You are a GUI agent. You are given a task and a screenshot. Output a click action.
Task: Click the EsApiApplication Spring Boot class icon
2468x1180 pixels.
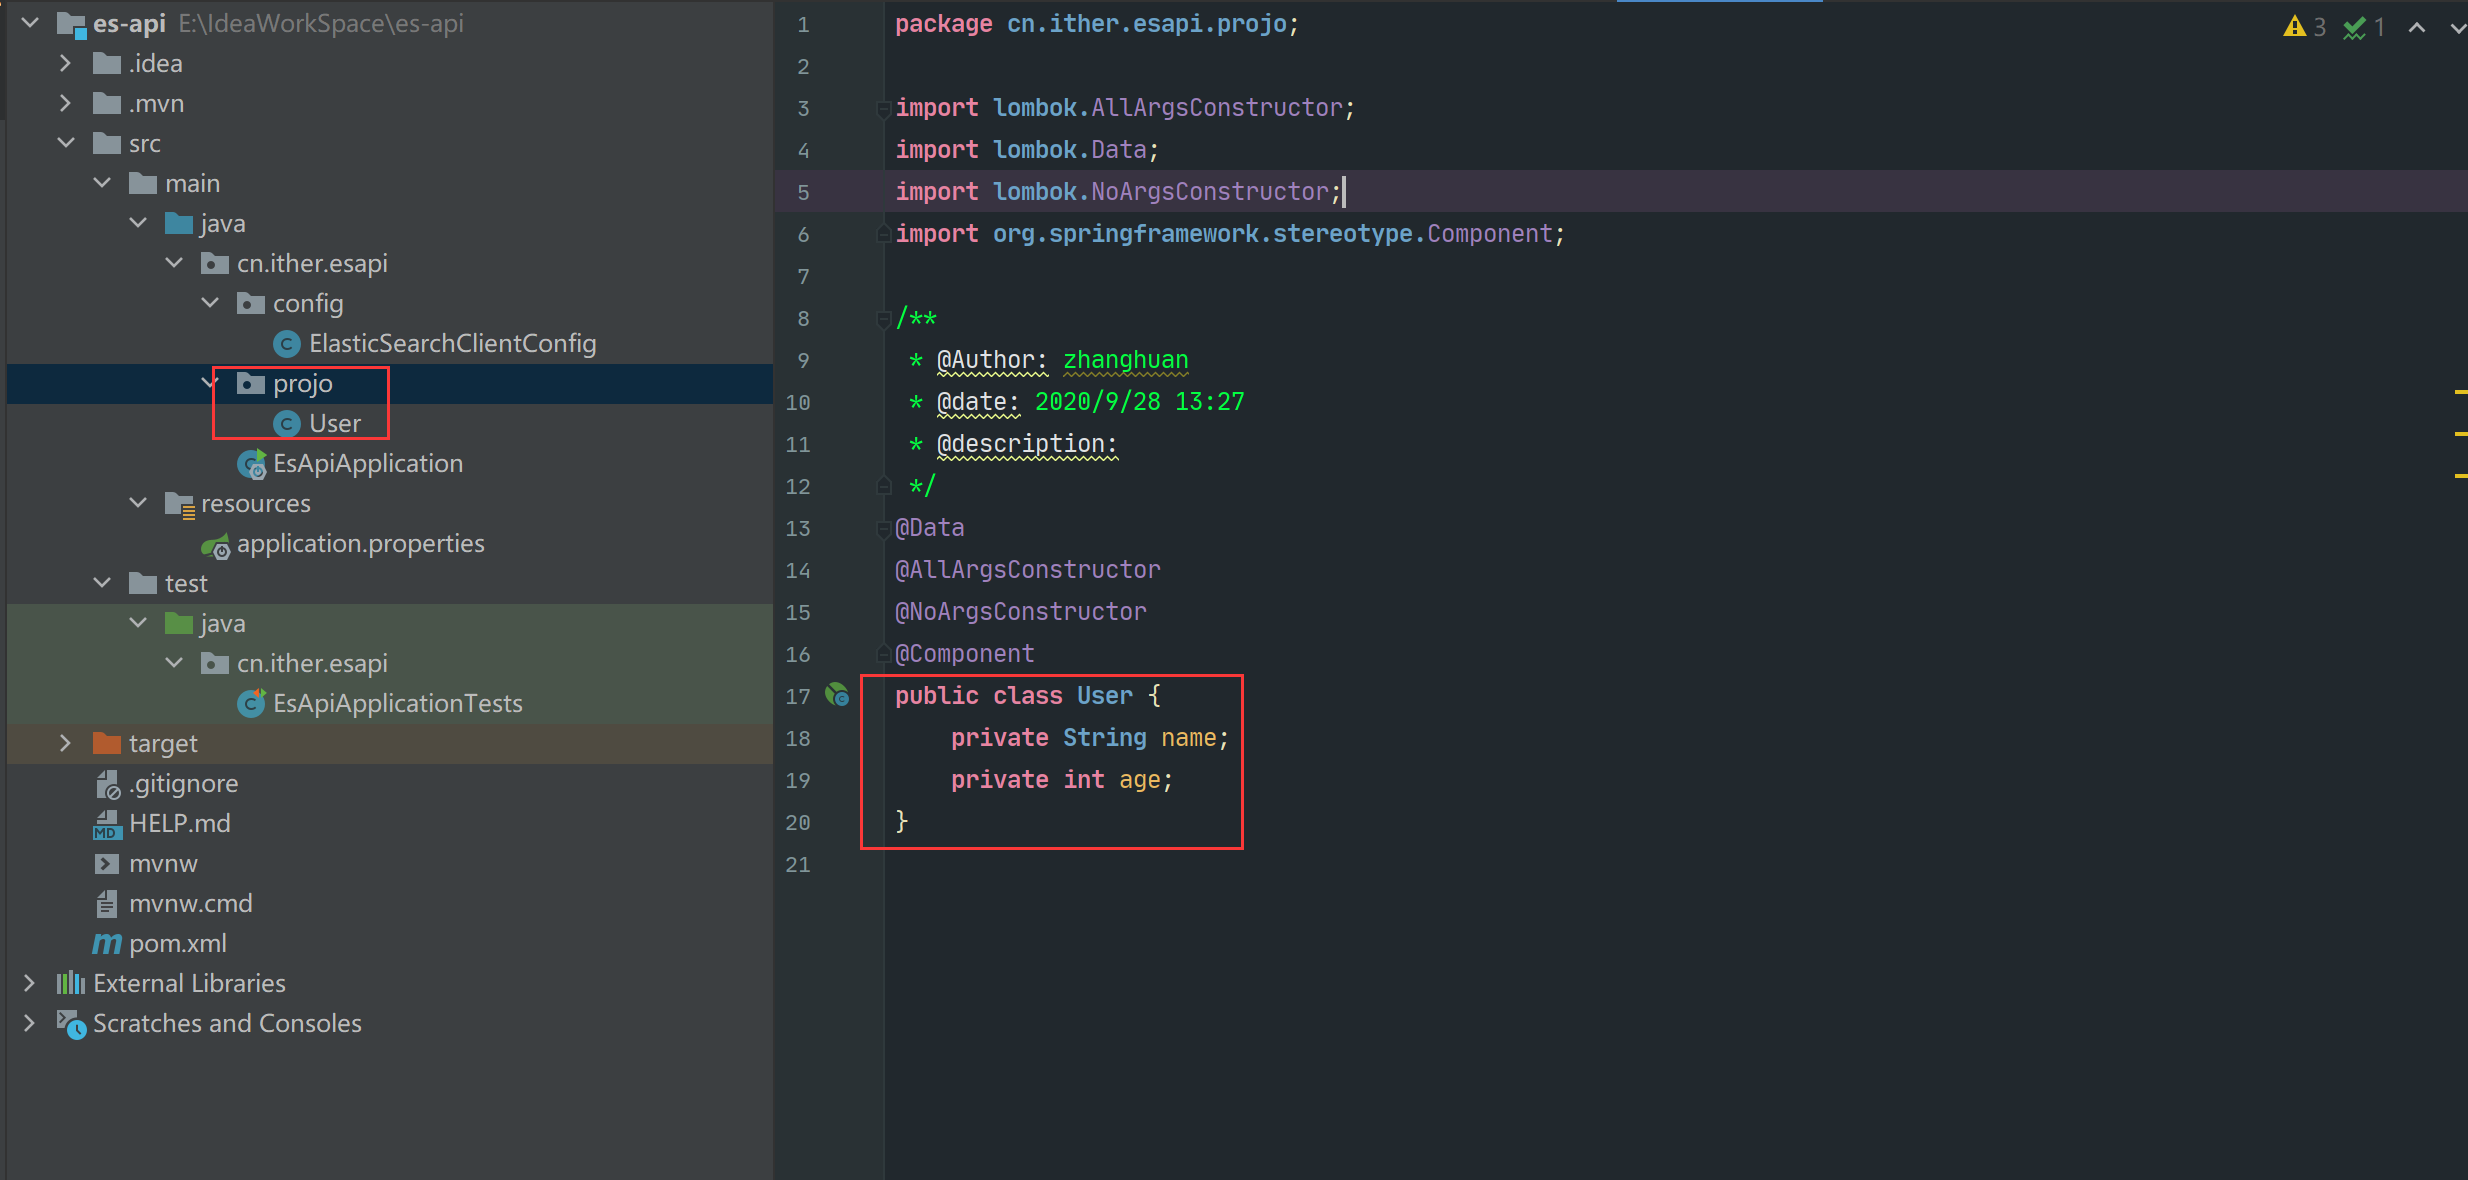tap(251, 464)
